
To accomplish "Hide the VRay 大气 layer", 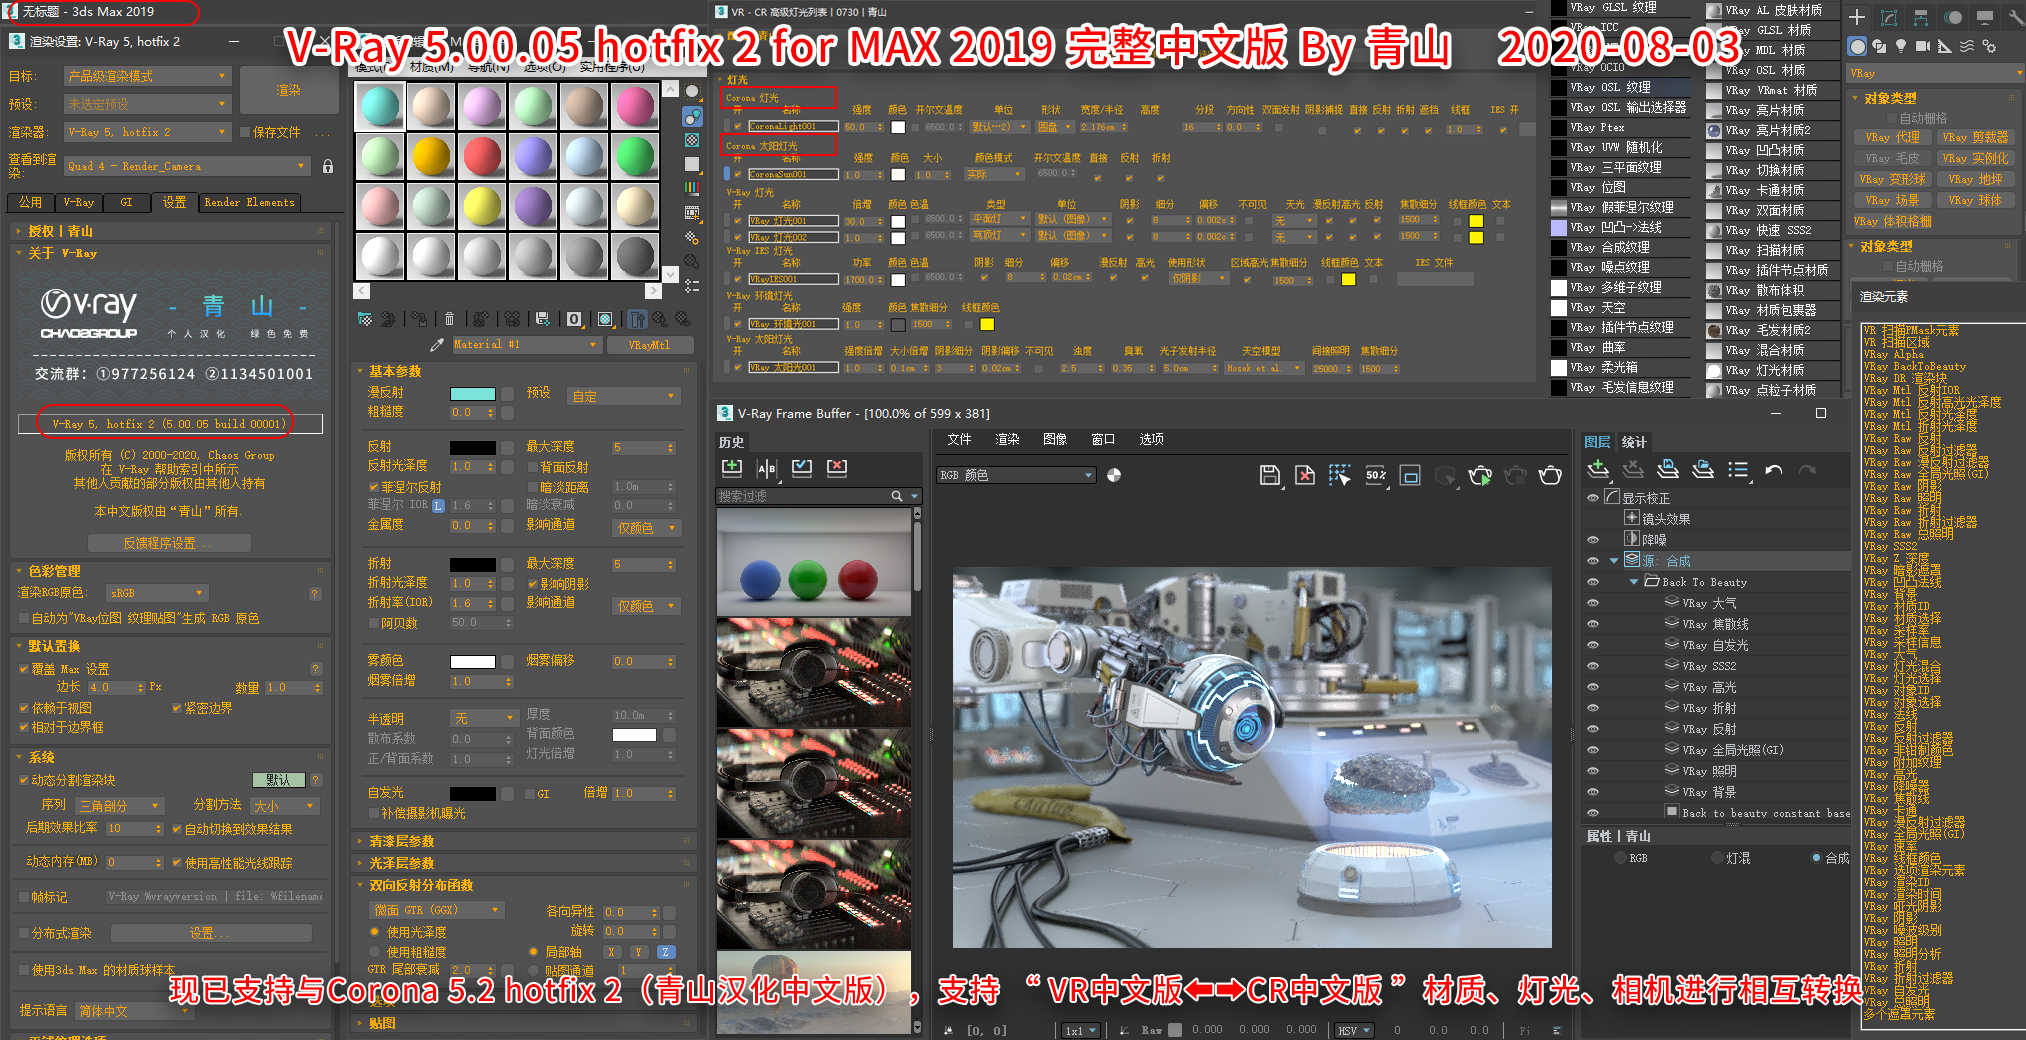I will [1593, 603].
